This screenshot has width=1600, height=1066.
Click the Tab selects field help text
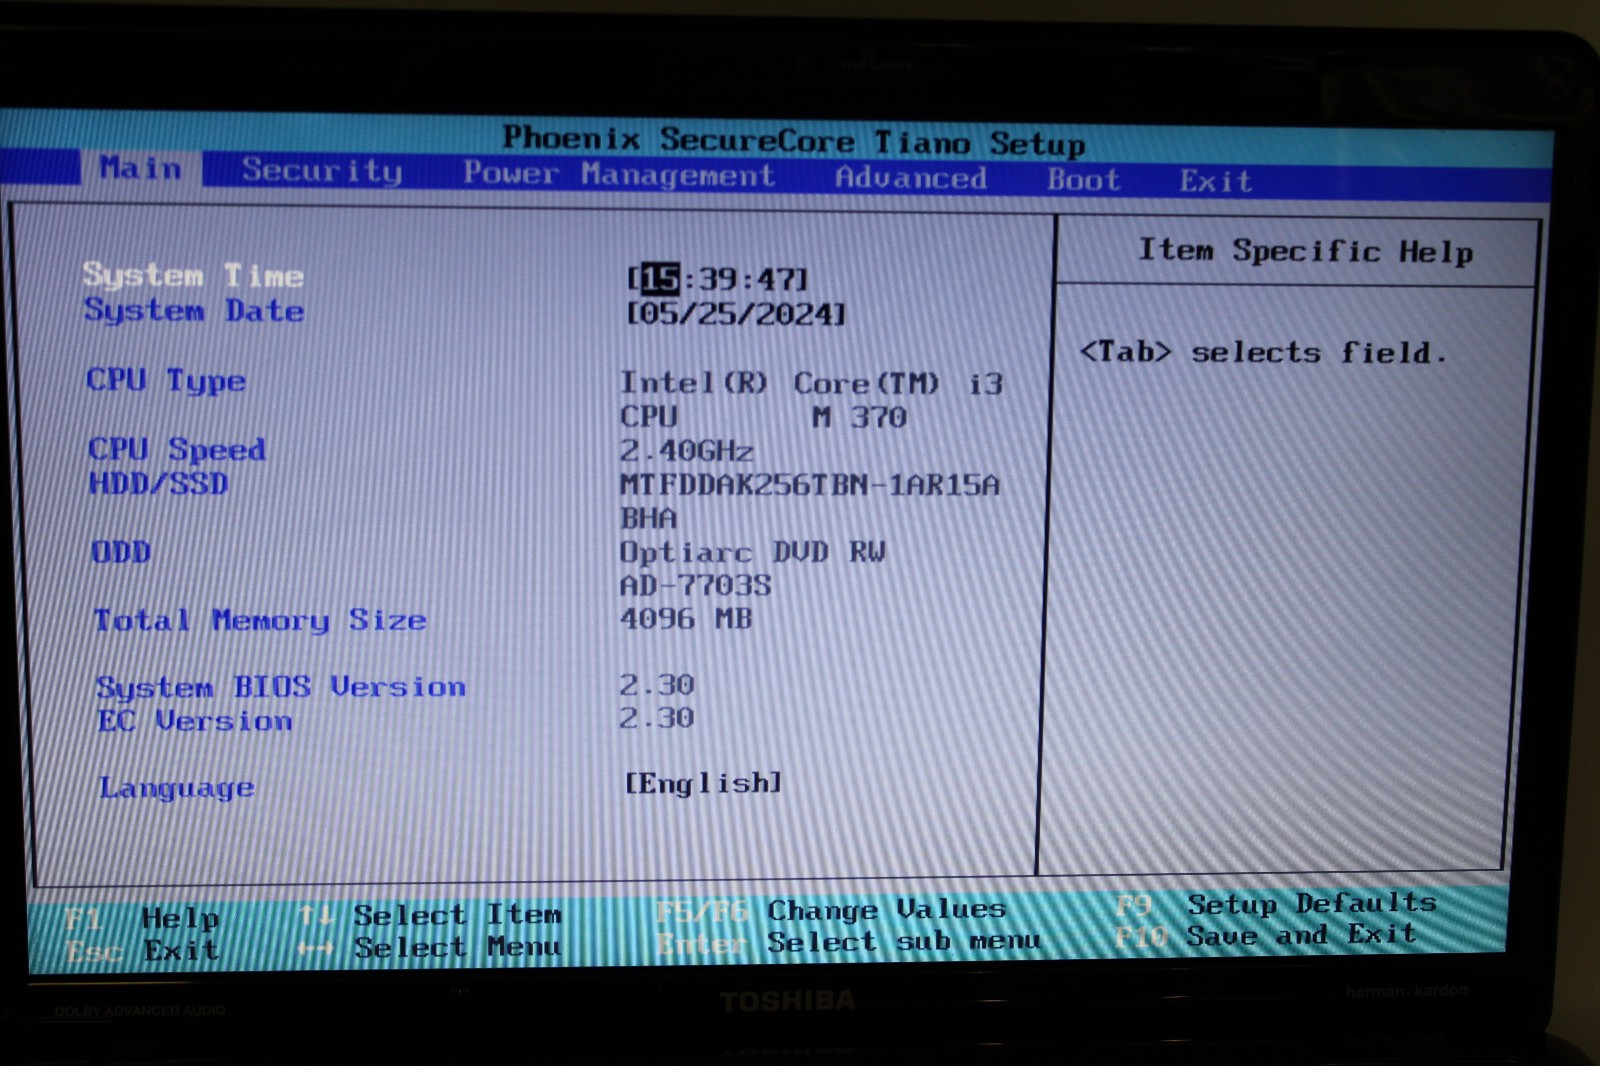(1263, 352)
